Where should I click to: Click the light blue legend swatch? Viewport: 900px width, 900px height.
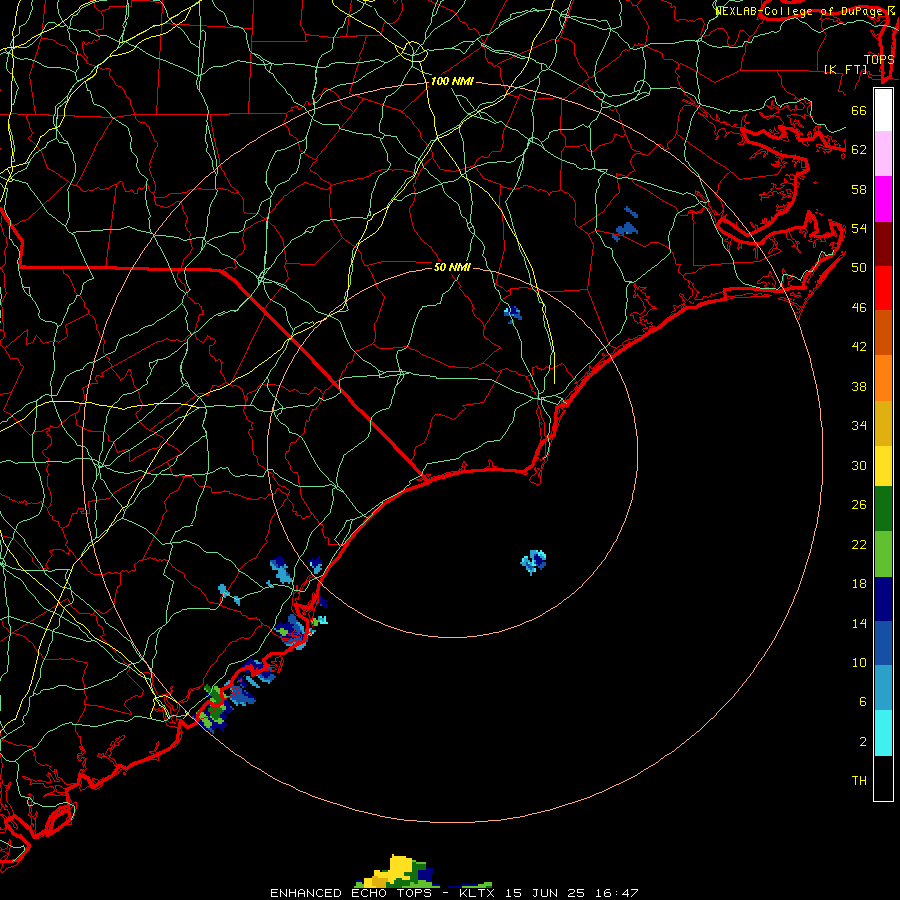coord(883,688)
